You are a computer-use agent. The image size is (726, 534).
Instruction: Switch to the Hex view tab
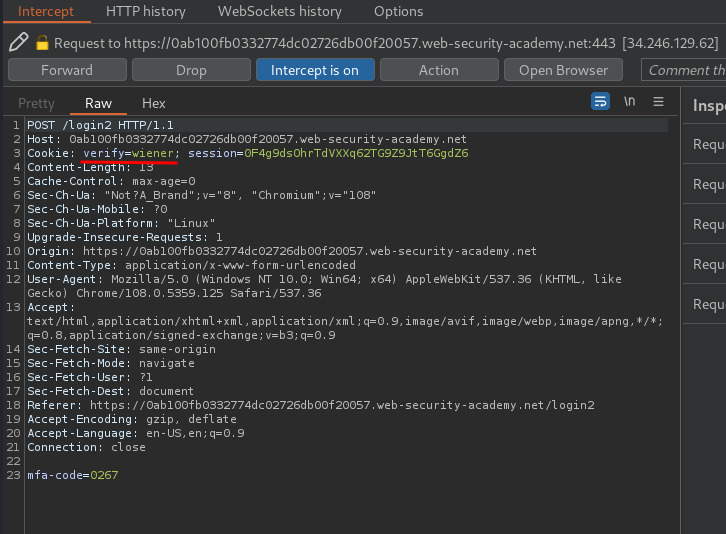[x=154, y=103]
